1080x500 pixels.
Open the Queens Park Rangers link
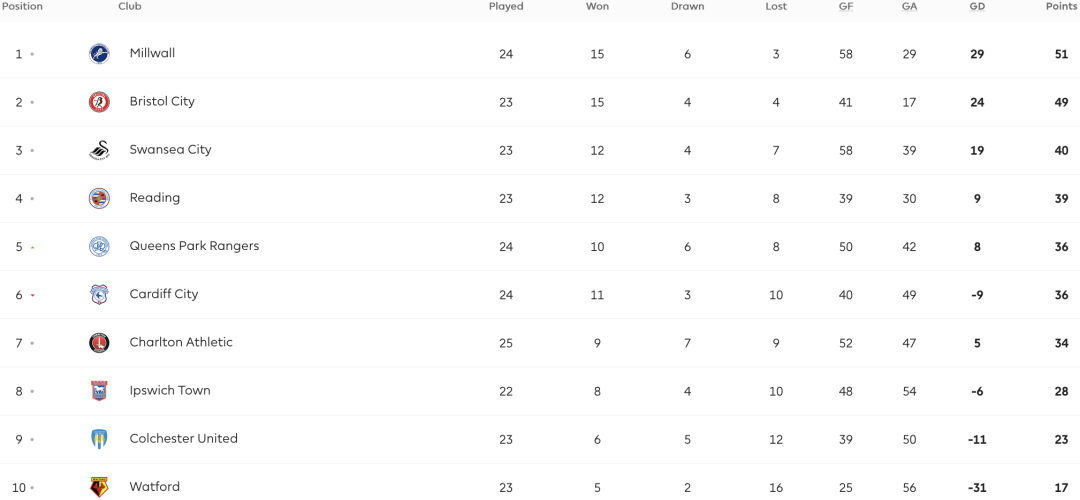[194, 246]
